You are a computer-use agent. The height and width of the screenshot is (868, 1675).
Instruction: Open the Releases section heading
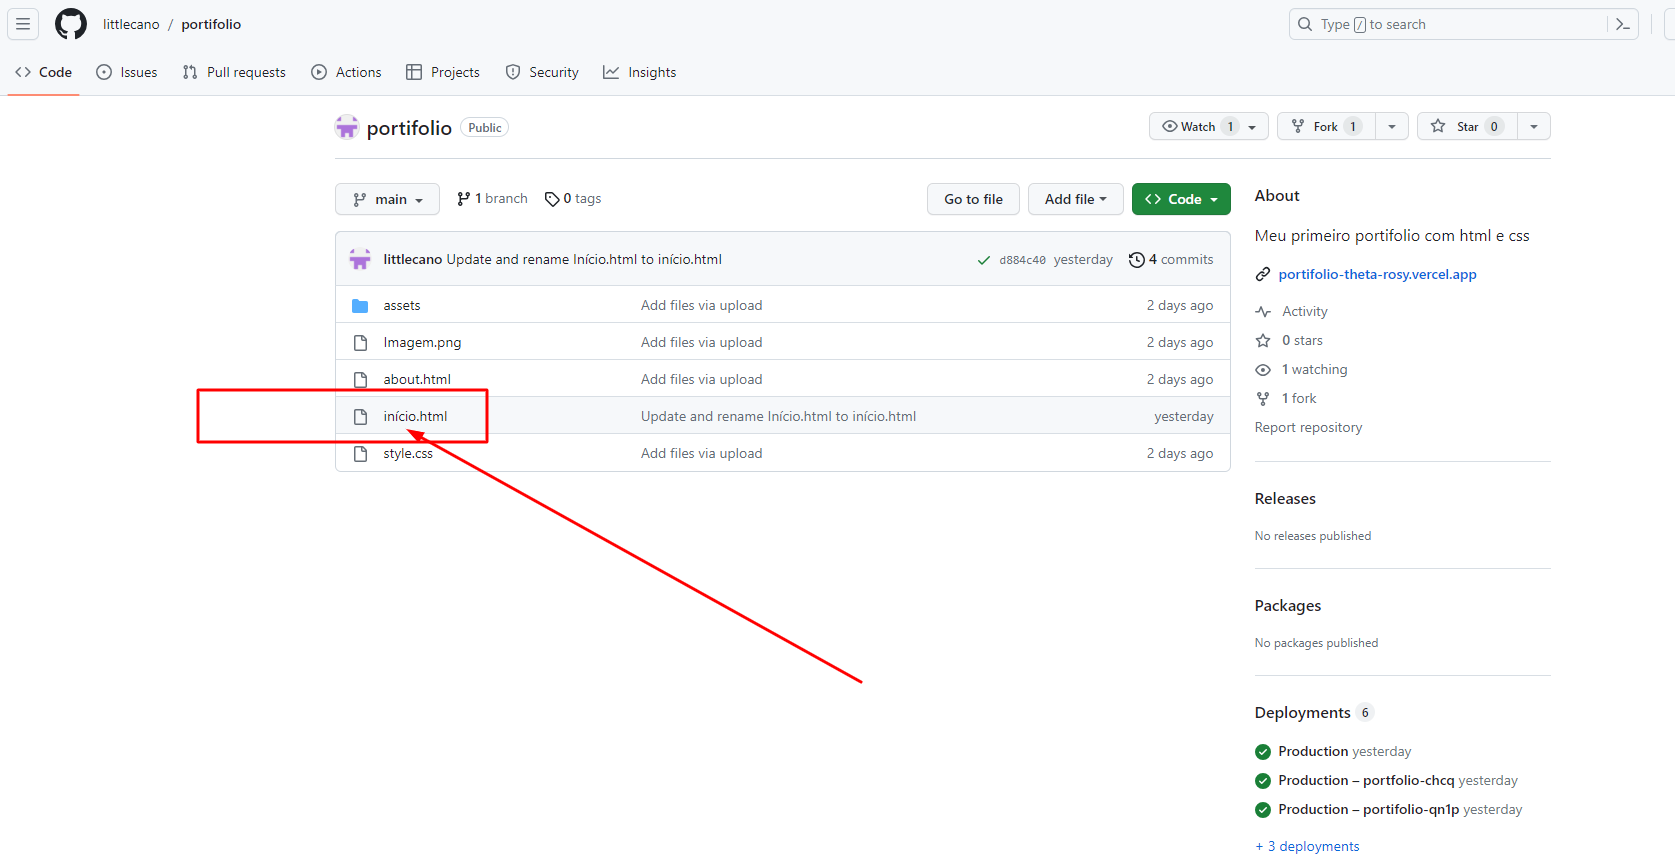click(x=1285, y=498)
